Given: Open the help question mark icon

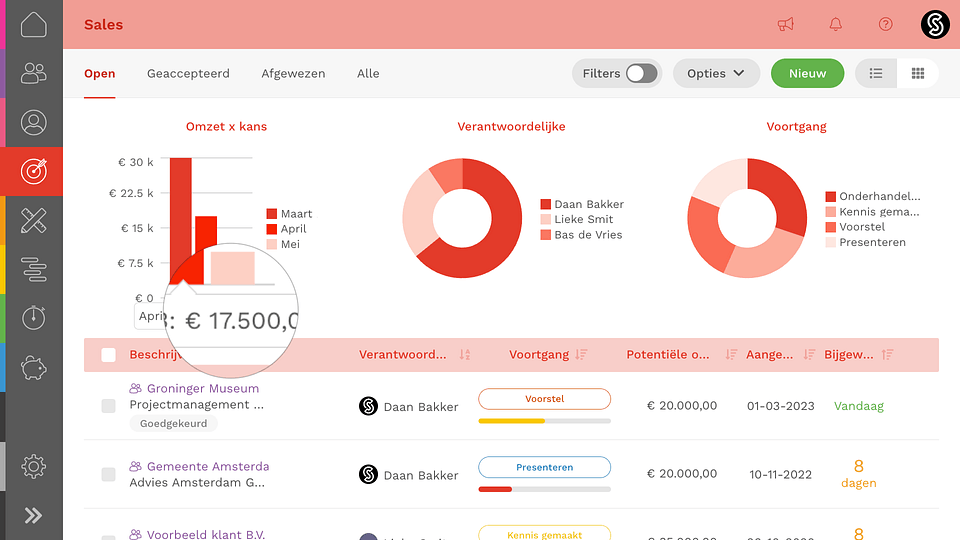Looking at the screenshot, I should point(885,24).
